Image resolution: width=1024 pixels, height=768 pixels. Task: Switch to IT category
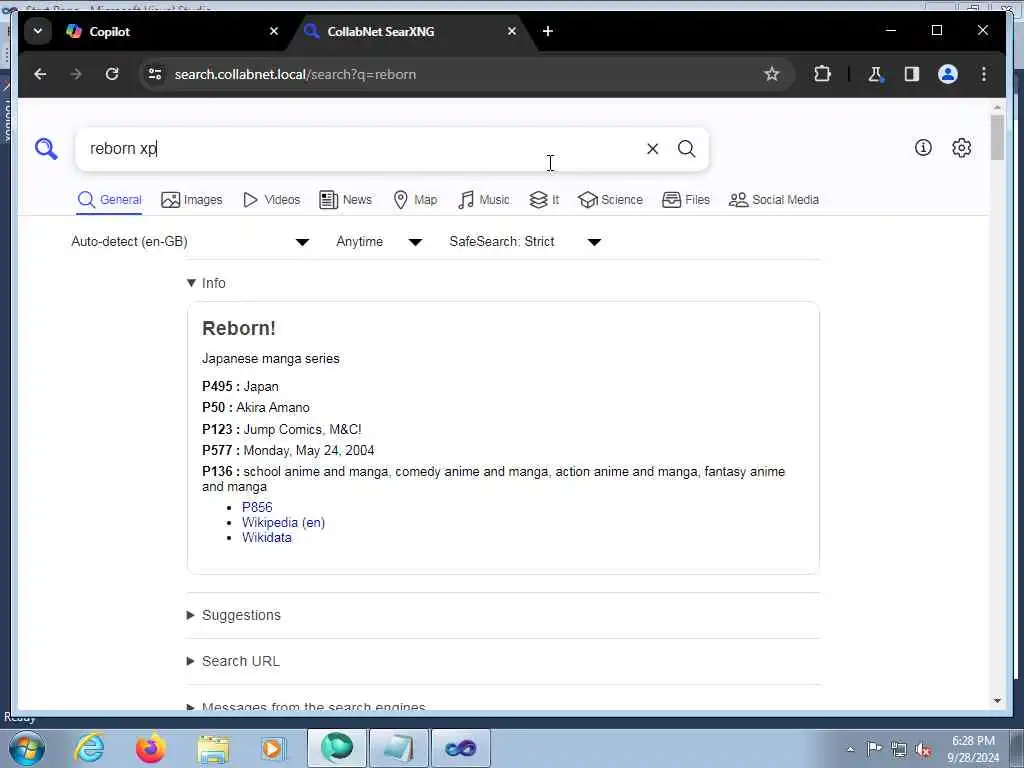coord(544,200)
